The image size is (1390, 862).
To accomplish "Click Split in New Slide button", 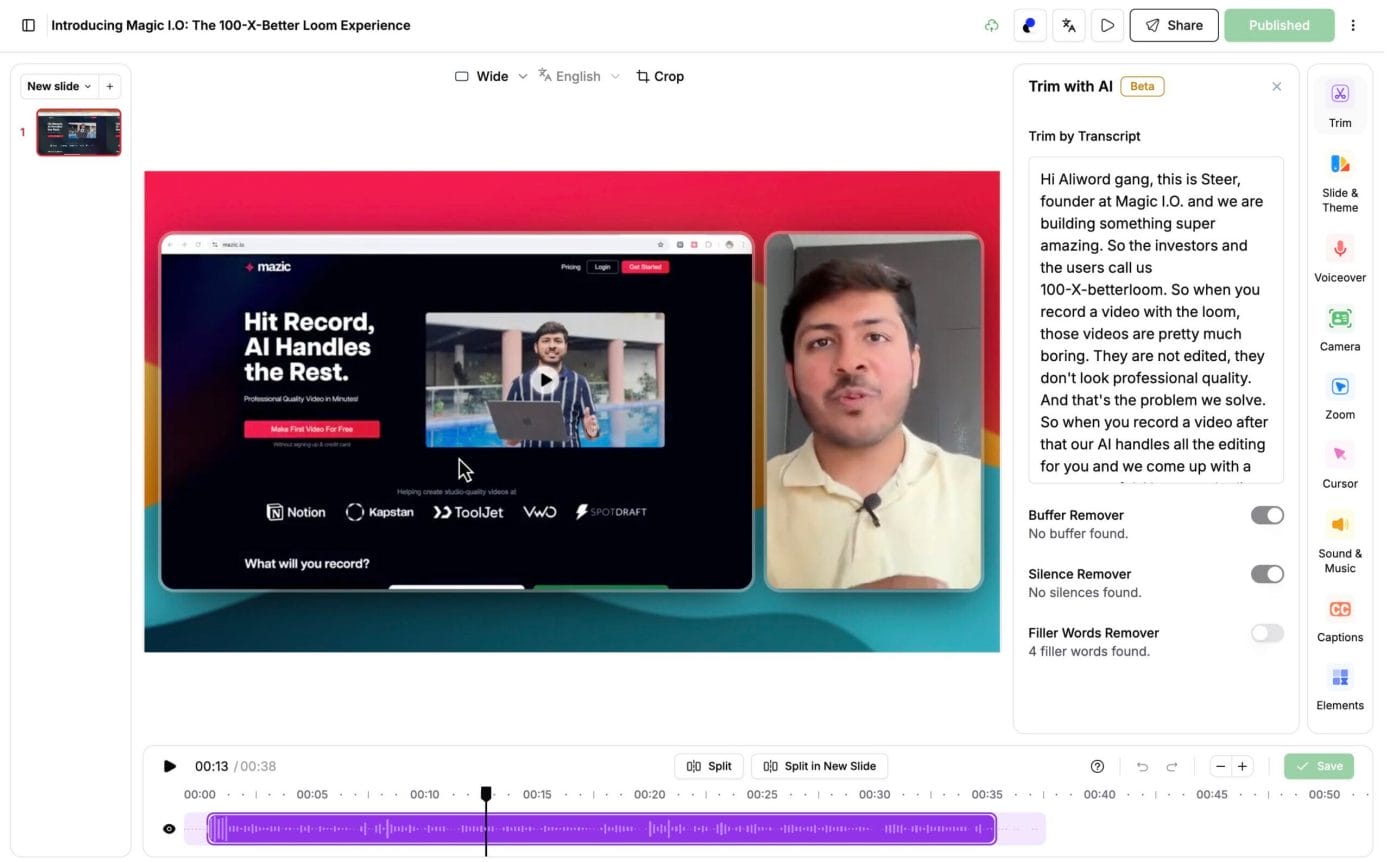I will pos(819,766).
